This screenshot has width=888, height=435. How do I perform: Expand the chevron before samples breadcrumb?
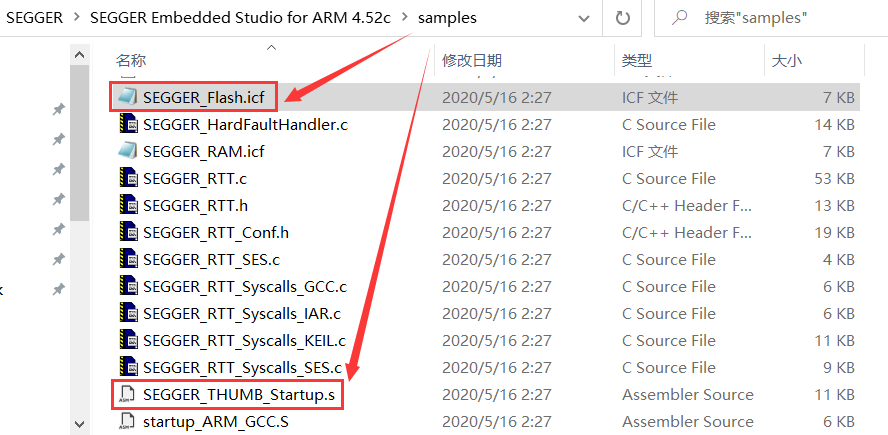tap(404, 17)
